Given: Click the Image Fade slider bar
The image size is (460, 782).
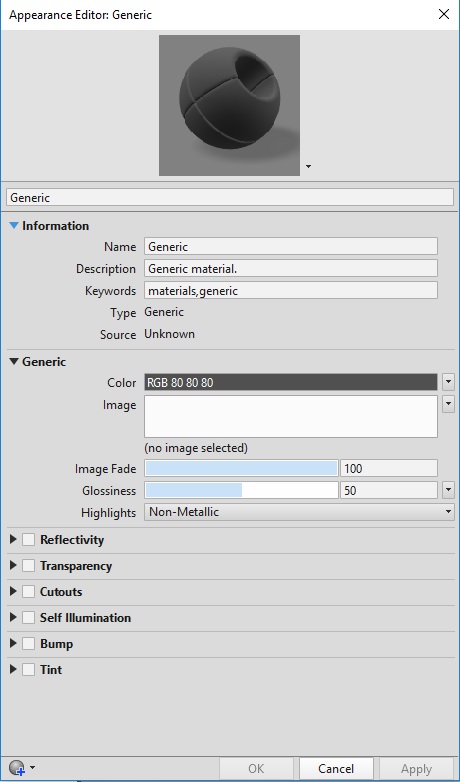Looking at the screenshot, I should click(x=241, y=468).
